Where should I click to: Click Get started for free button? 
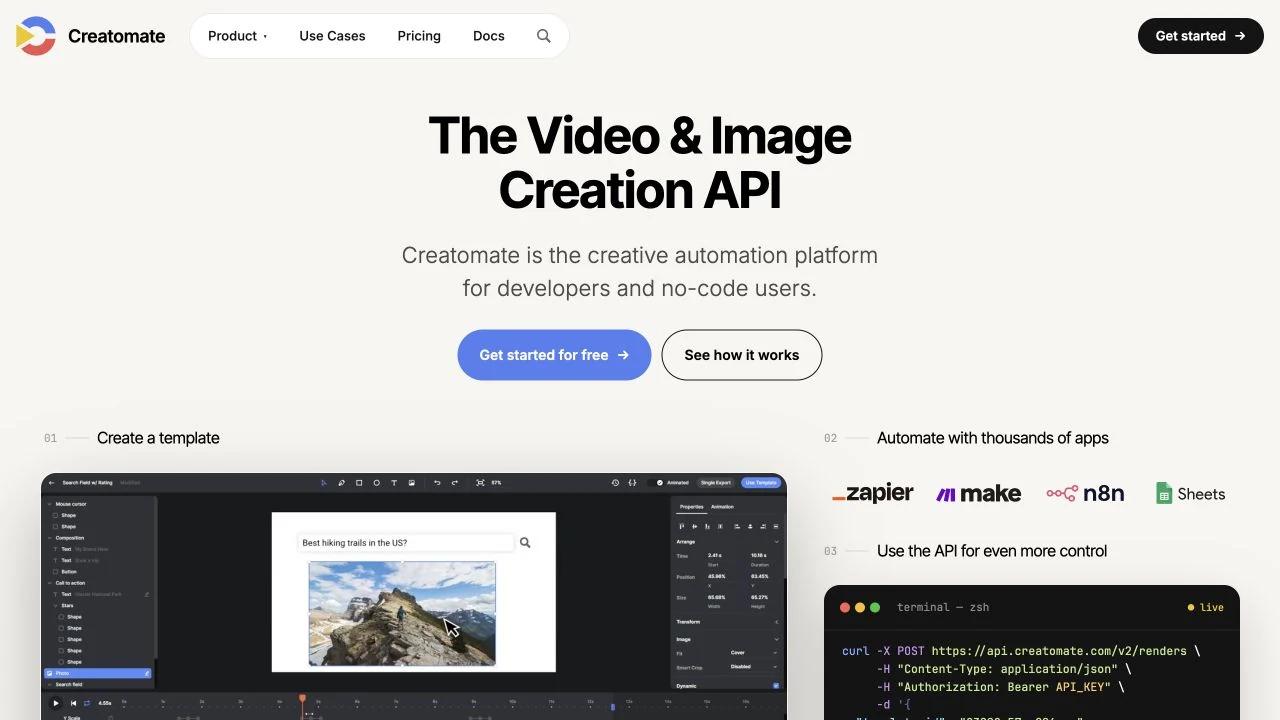coord(554,355)
